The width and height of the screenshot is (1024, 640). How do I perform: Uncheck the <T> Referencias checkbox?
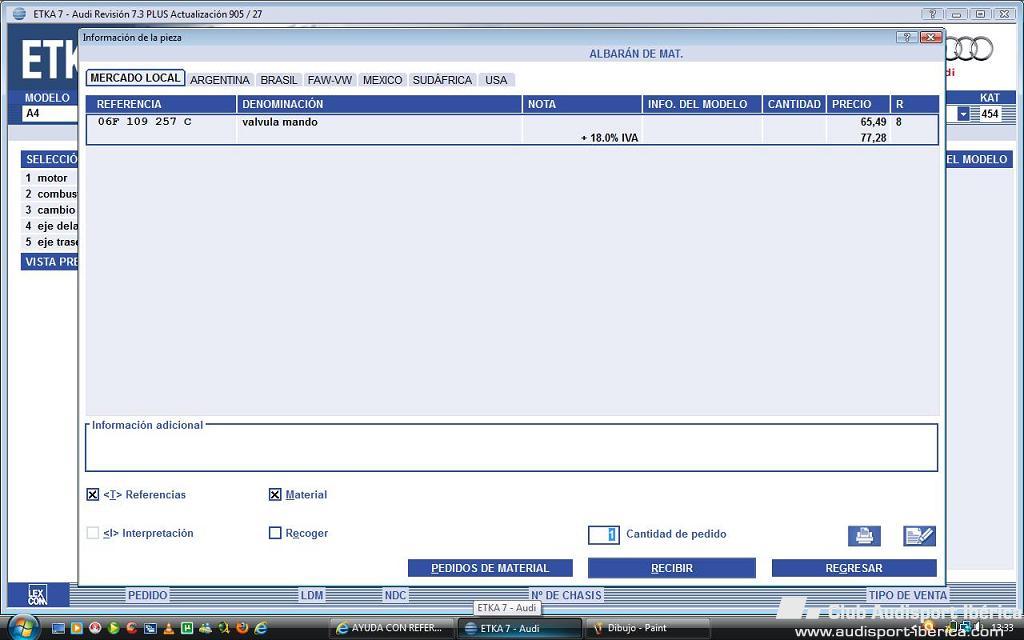coord(93,495)
